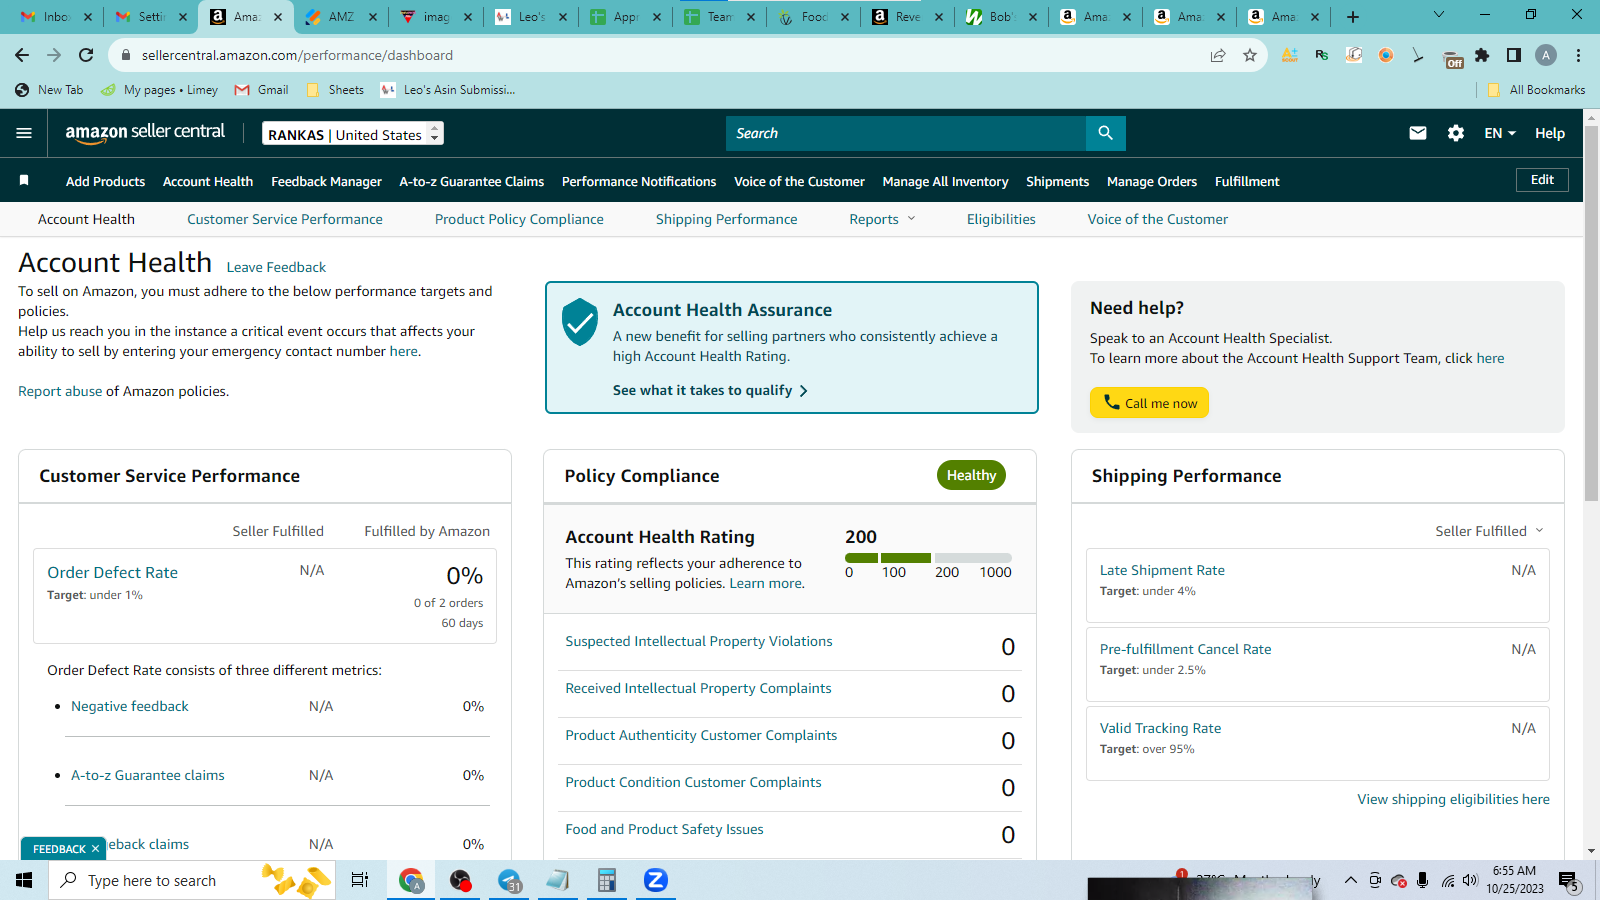The image size is (1600, 900).
Task: Open the Valid Tracking Rate link
Action: pos(1160,728)
